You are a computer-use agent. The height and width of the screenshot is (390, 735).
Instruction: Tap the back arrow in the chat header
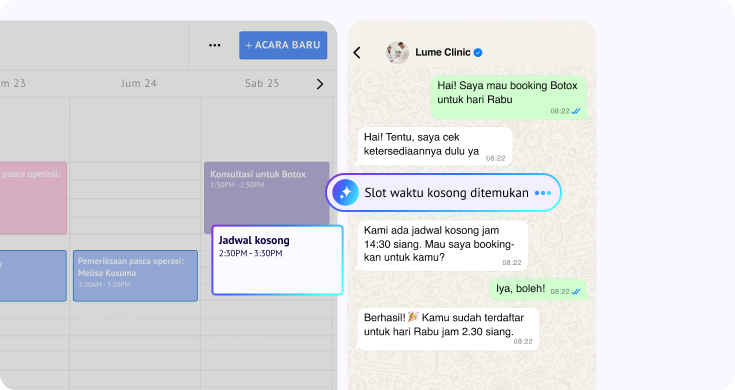357,52
